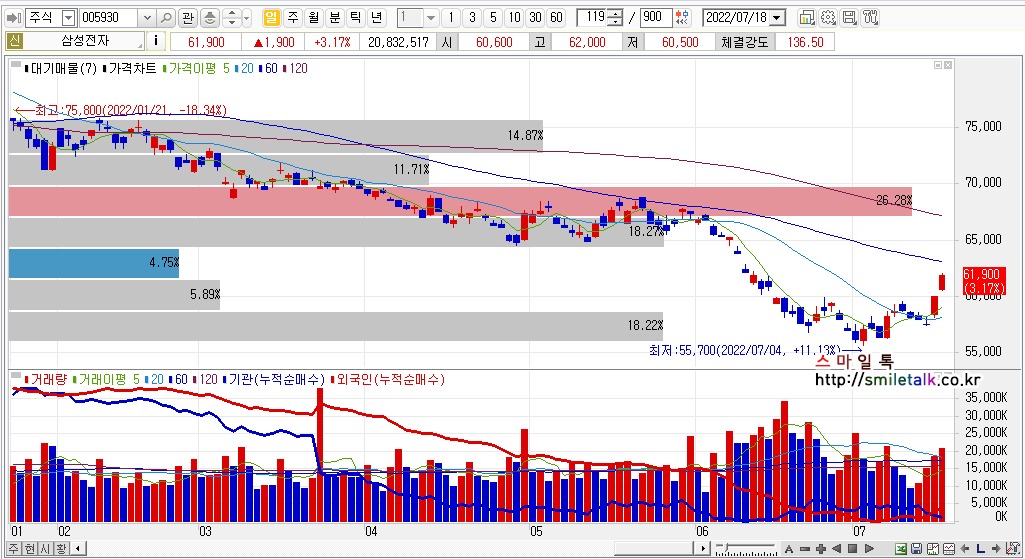Screen dimensions: 1025x559
Task: Toggle the 기관(누적순매수) legend item
Action: (273, 379)
